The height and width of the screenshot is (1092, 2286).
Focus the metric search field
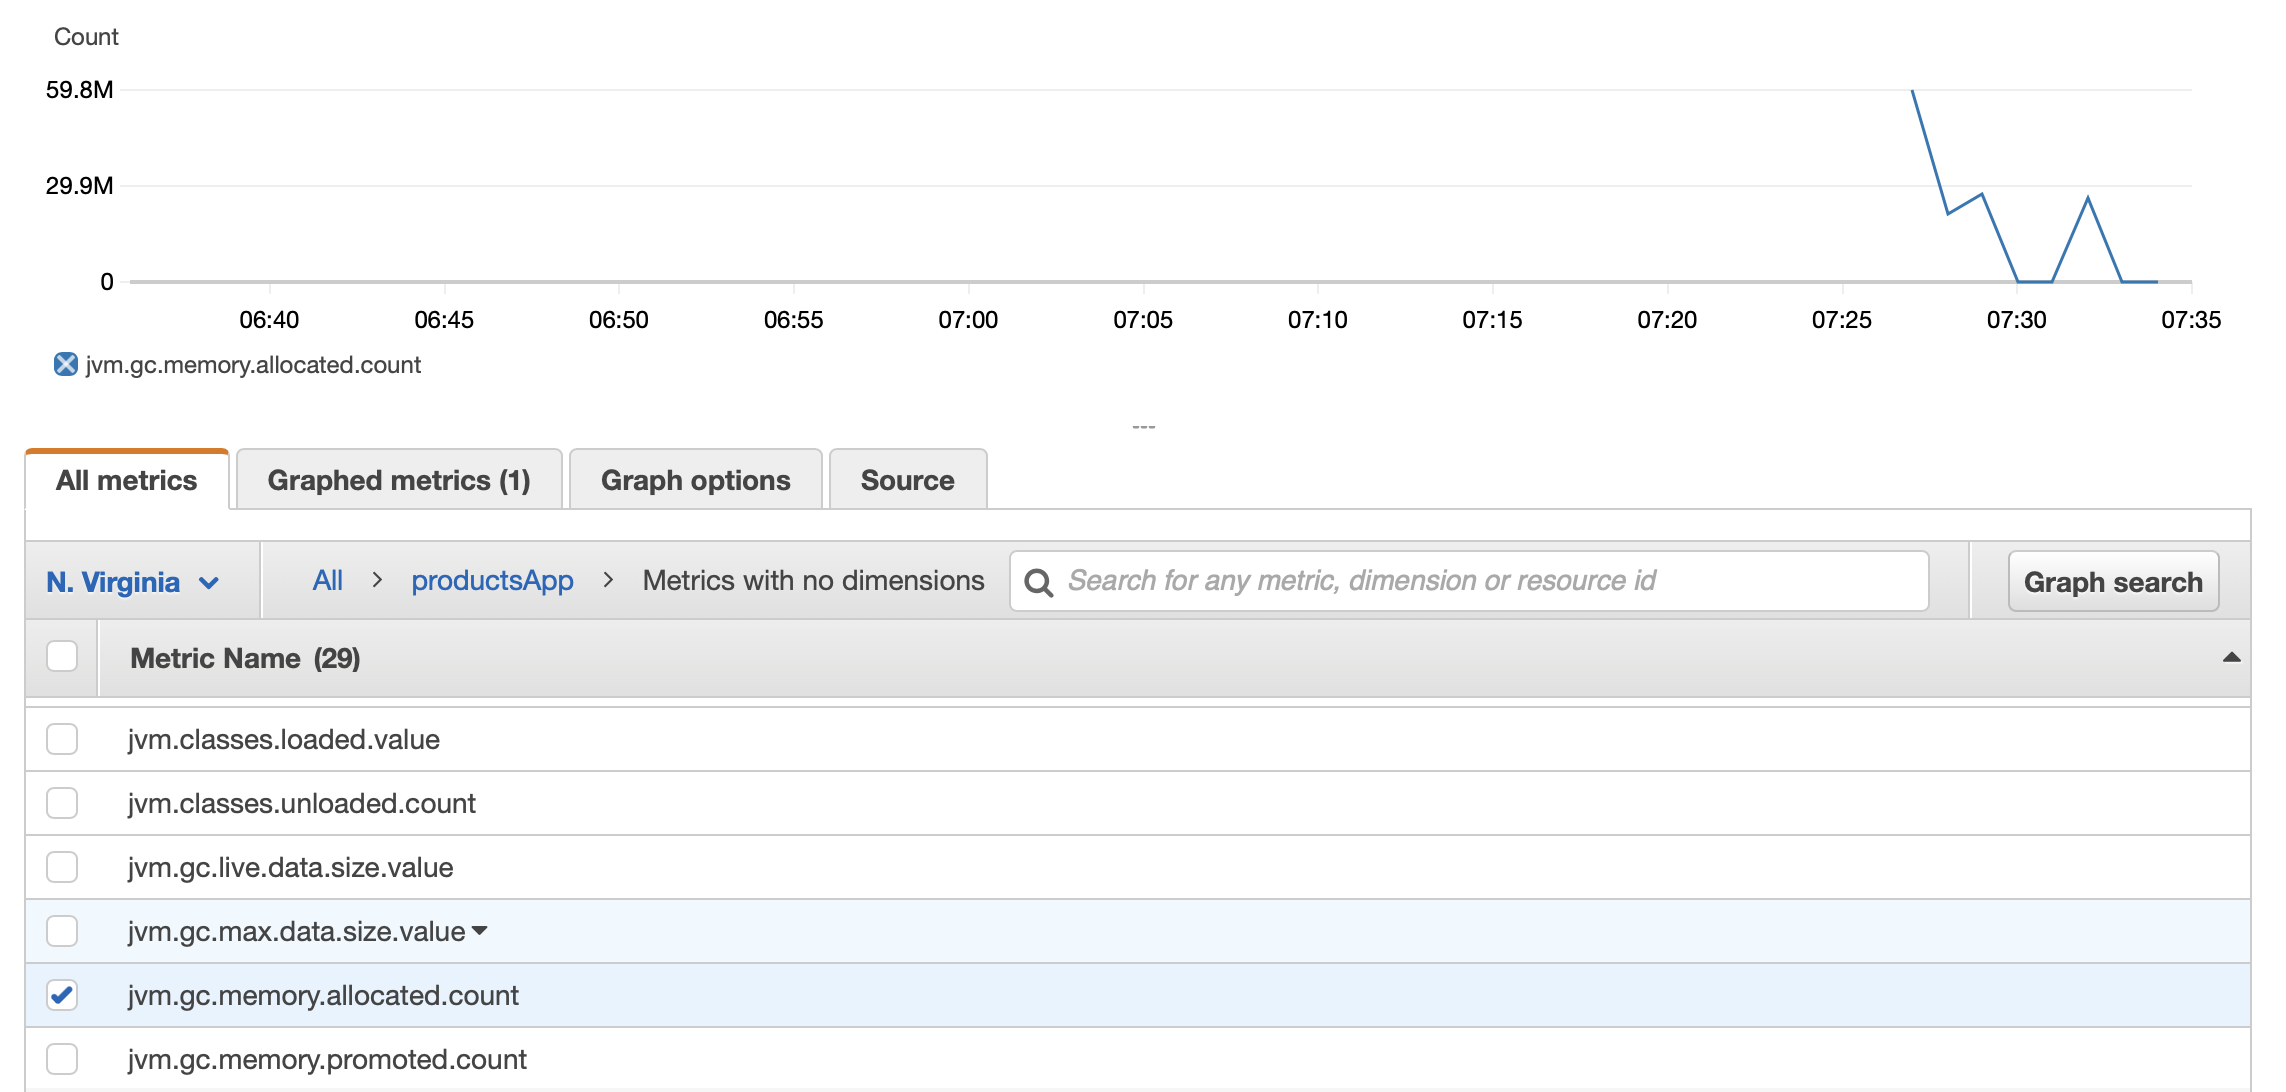pyautogui.click(x=1469, y=581)
